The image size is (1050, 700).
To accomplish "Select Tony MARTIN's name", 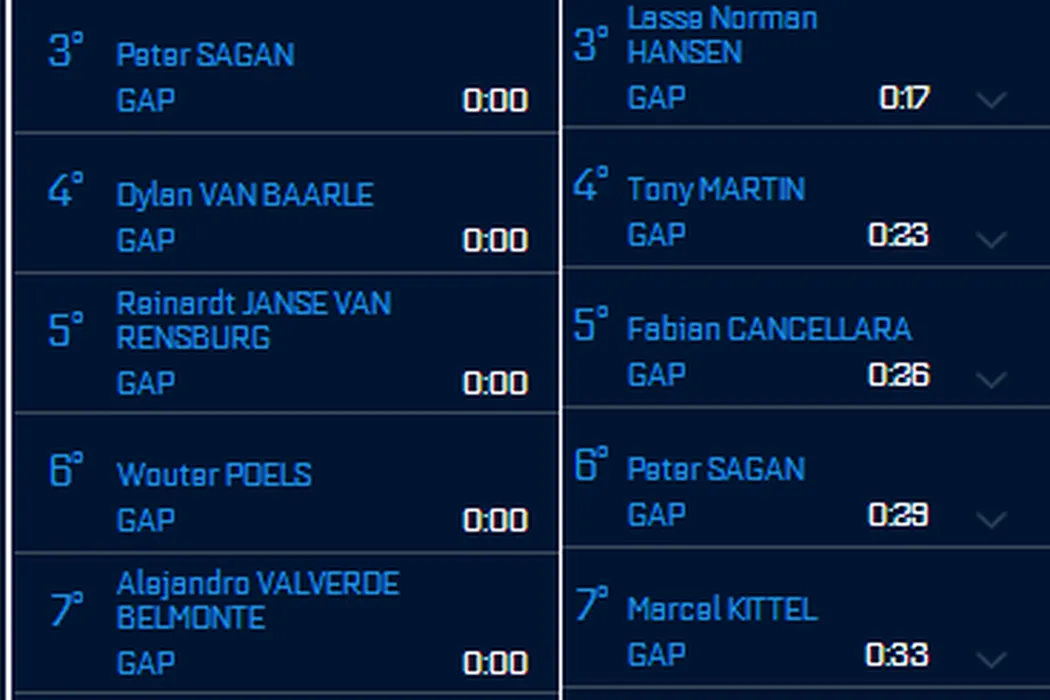I will [715, 189].
